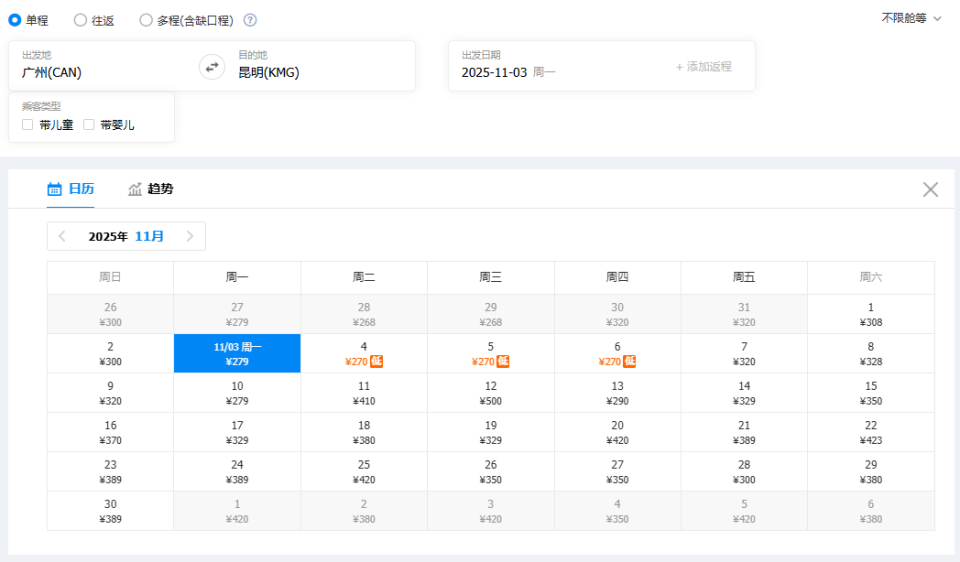Go to the next month arrow

190,236
